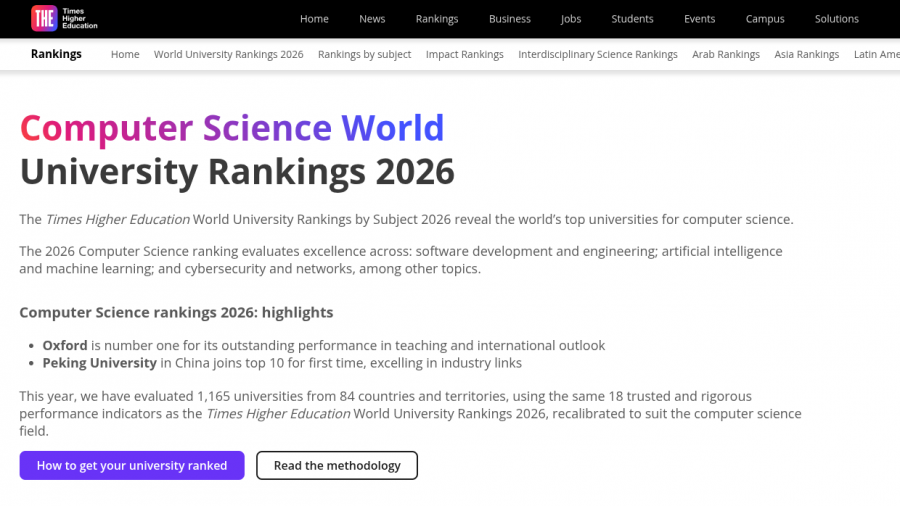Open the Events menu
Image resolution: width=900 pixels, height=506 pixels.
tap(699, 19)
